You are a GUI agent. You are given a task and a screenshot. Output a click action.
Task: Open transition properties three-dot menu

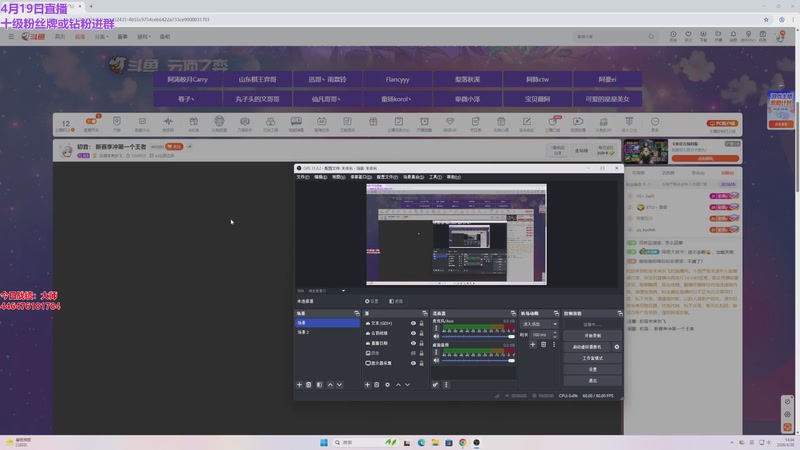coord(554,345)
